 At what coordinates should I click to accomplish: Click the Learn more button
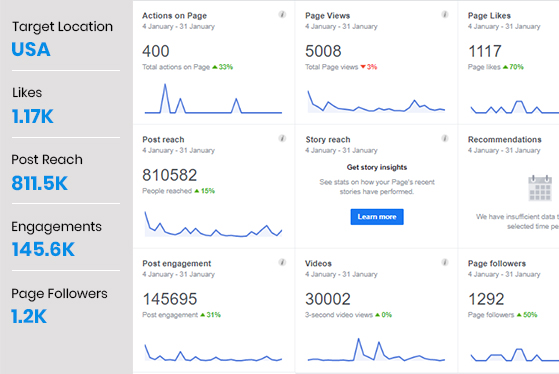pyautogui.click(x=377, y=217)
